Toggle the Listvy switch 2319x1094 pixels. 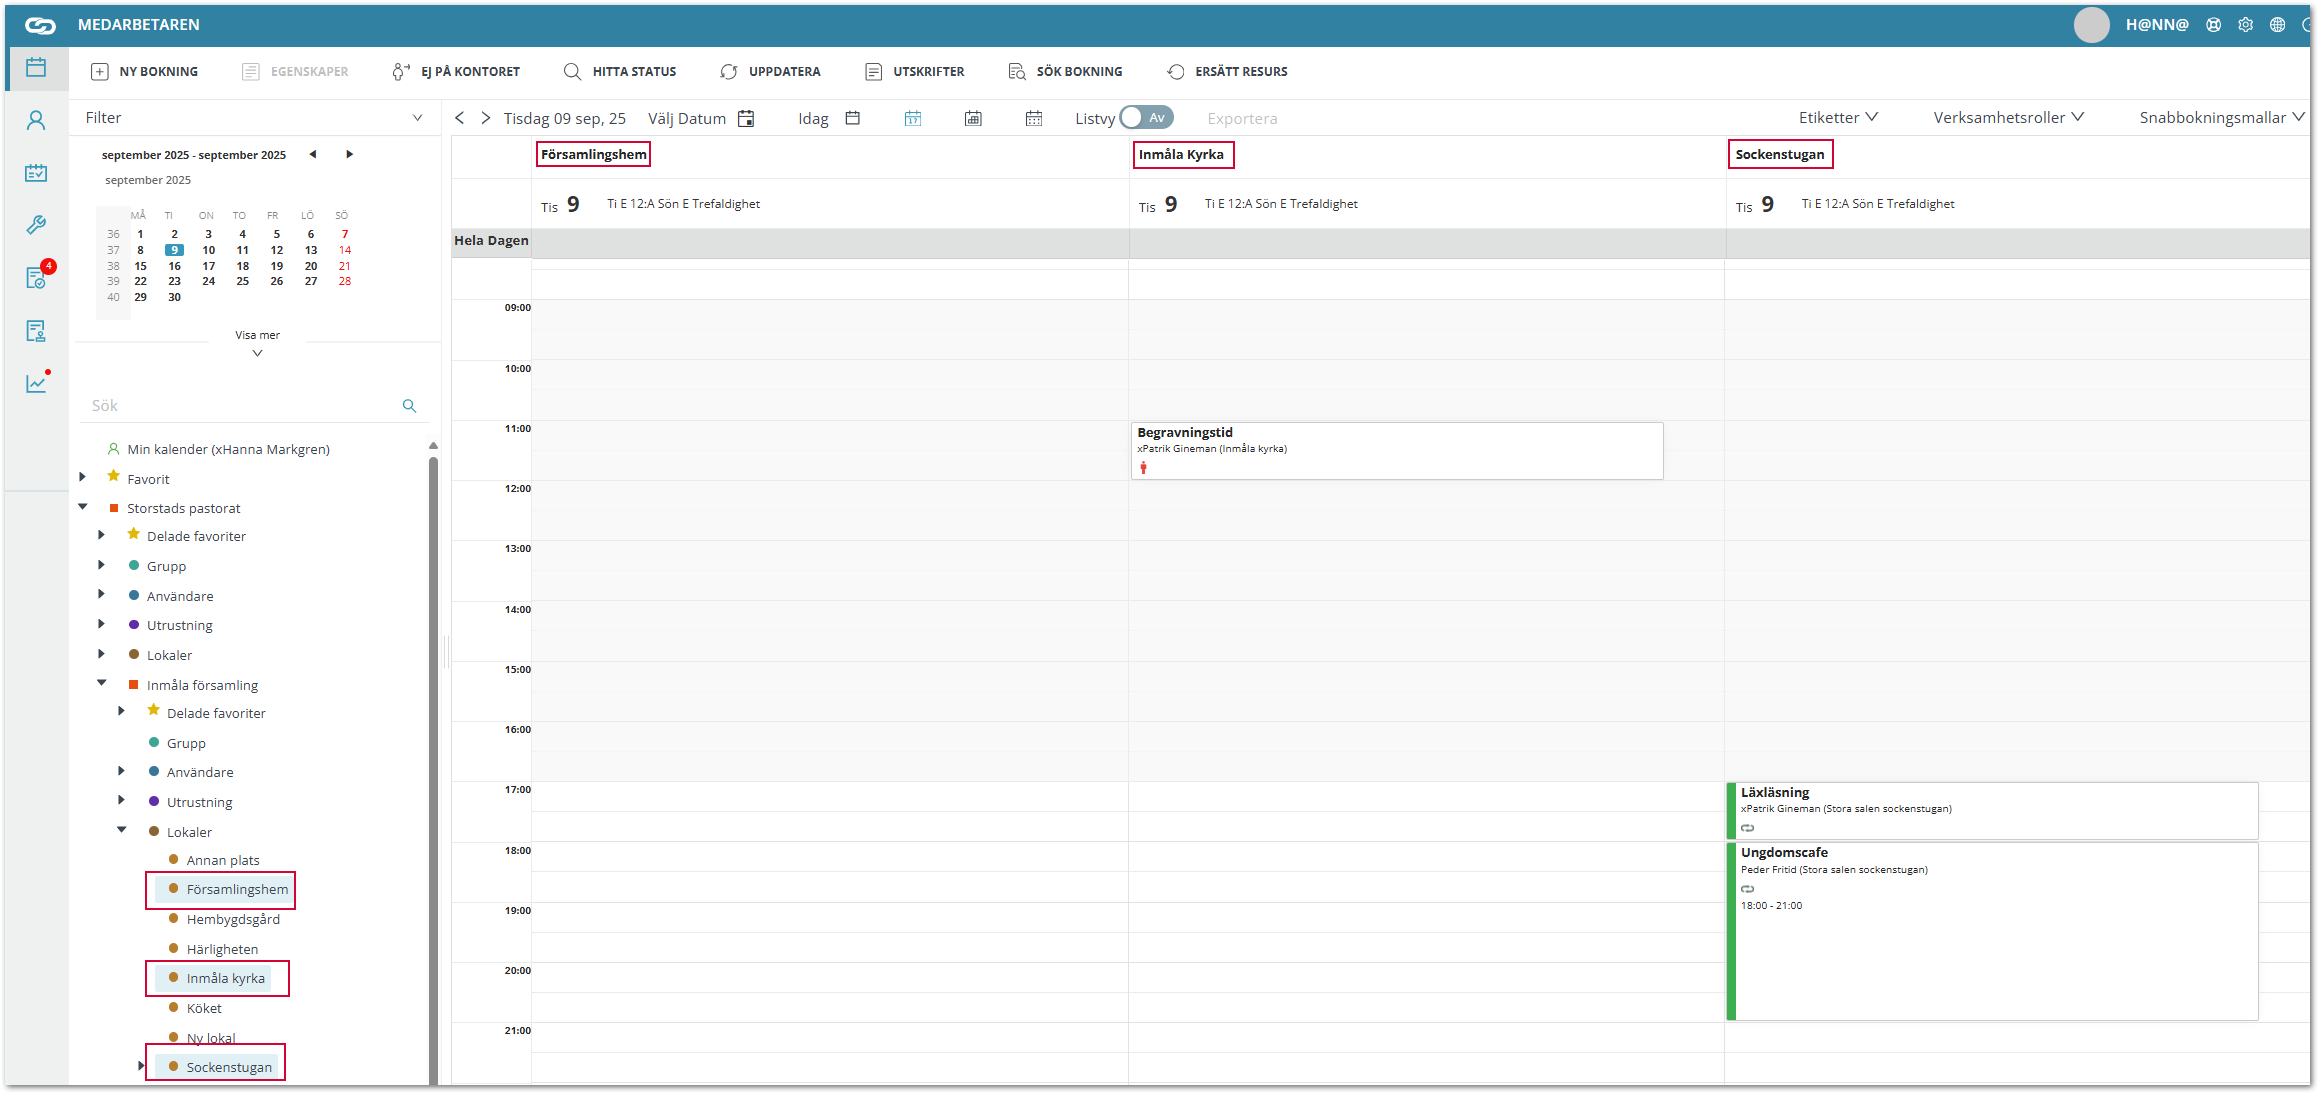pyautogui.click(x=1146, y=118)
